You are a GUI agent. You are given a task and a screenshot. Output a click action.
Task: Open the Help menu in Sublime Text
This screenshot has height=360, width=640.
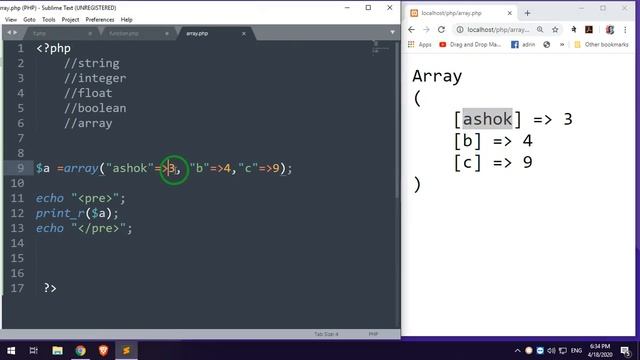127,20
